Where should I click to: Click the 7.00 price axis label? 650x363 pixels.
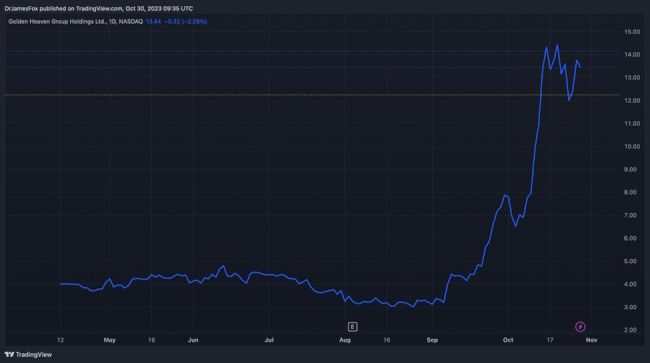[x=630, y=215]
